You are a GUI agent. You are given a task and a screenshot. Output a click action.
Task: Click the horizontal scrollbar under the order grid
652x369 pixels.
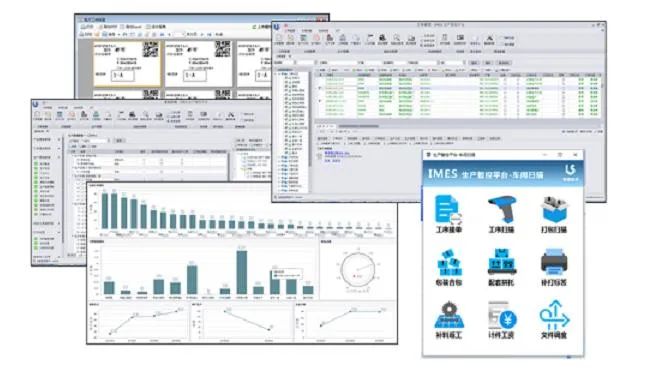click(358, 126)
